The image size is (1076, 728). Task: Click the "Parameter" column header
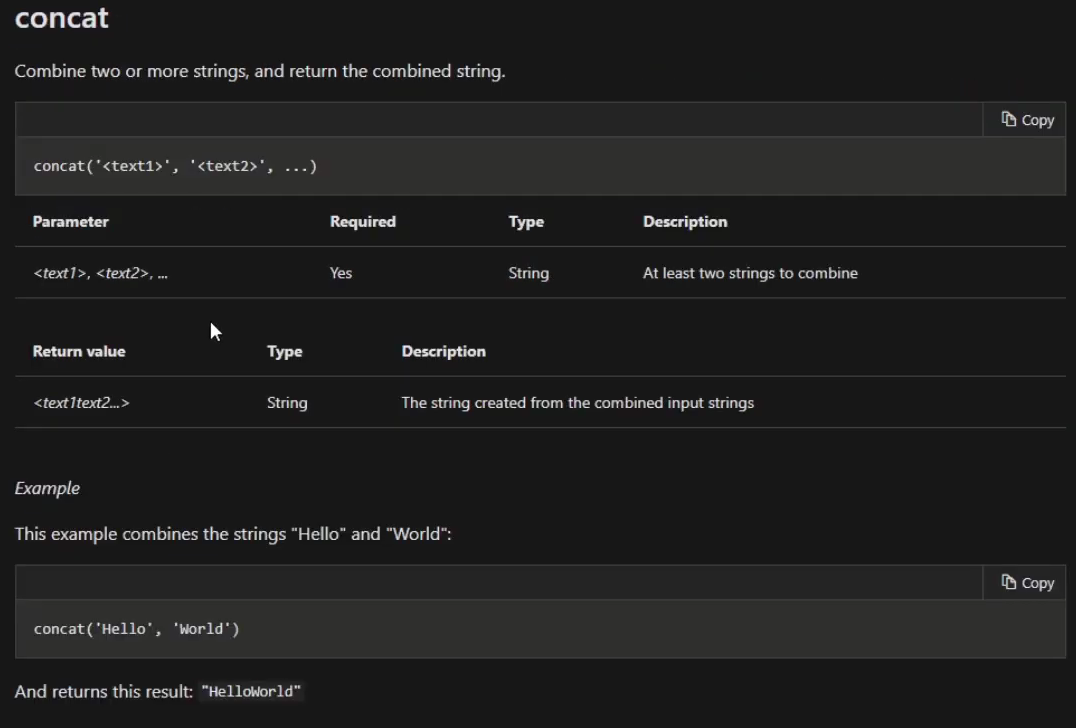71,222
